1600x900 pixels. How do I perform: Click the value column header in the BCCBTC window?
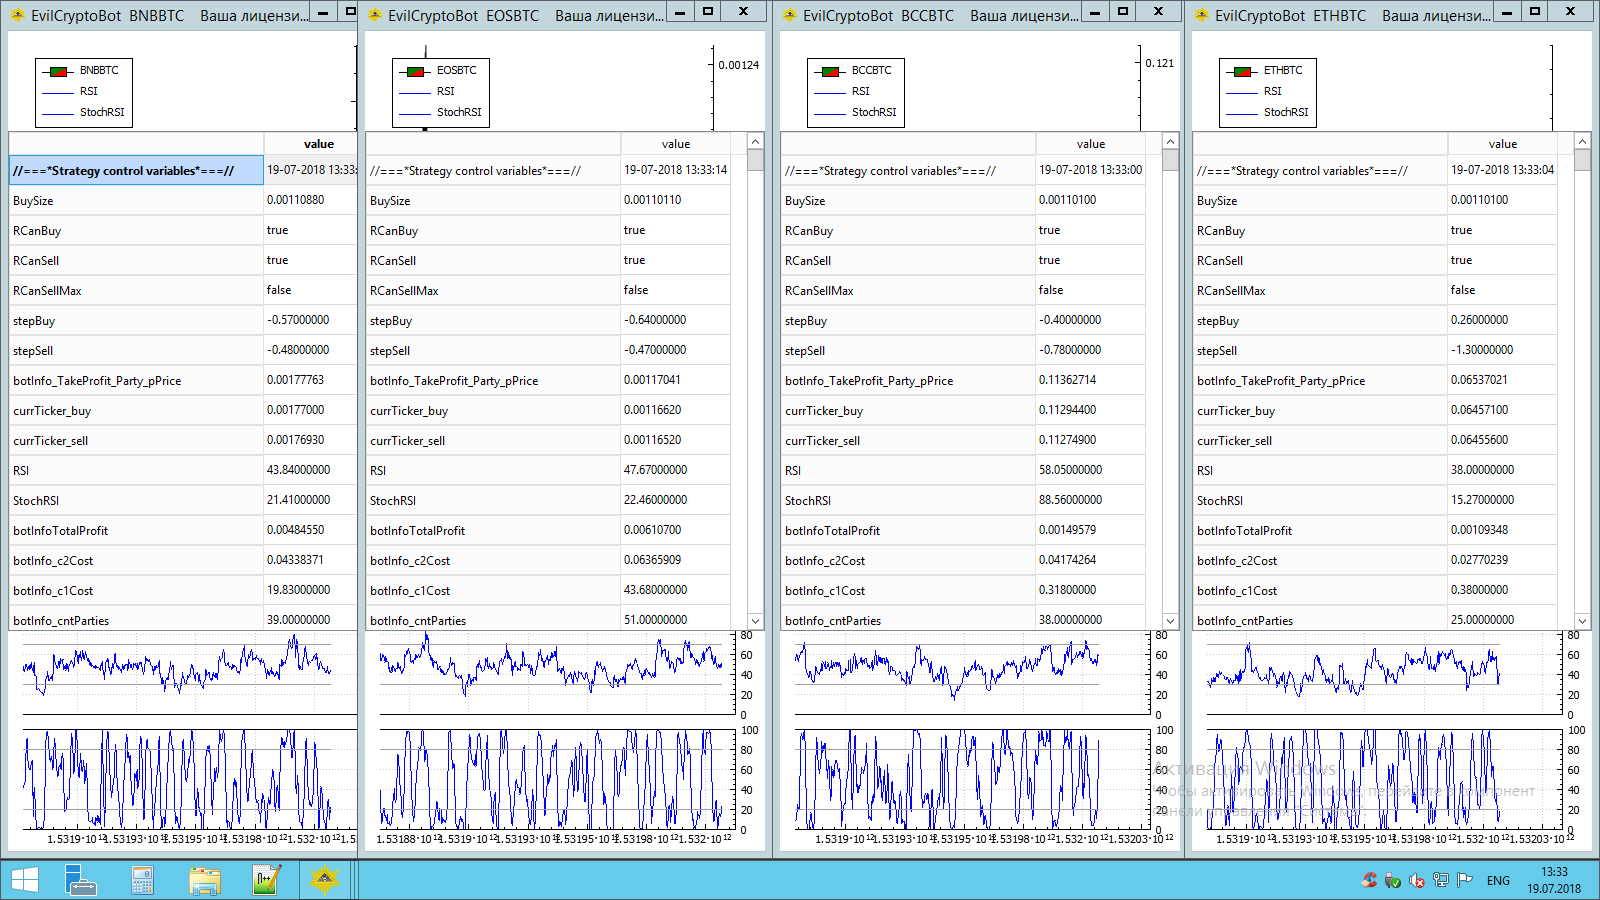[1091, 144]
